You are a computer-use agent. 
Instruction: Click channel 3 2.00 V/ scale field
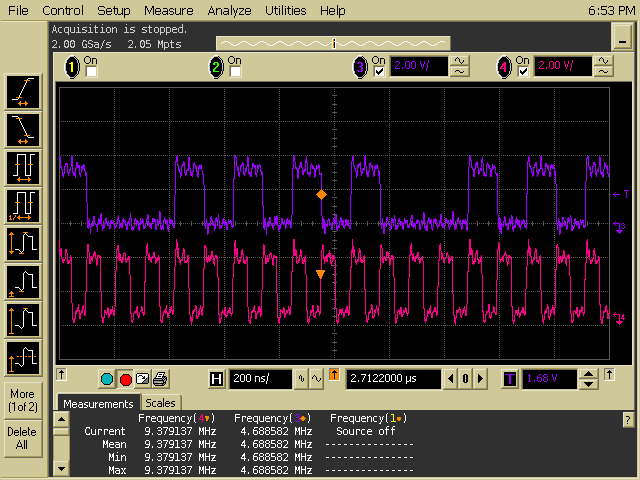(419, 67)
